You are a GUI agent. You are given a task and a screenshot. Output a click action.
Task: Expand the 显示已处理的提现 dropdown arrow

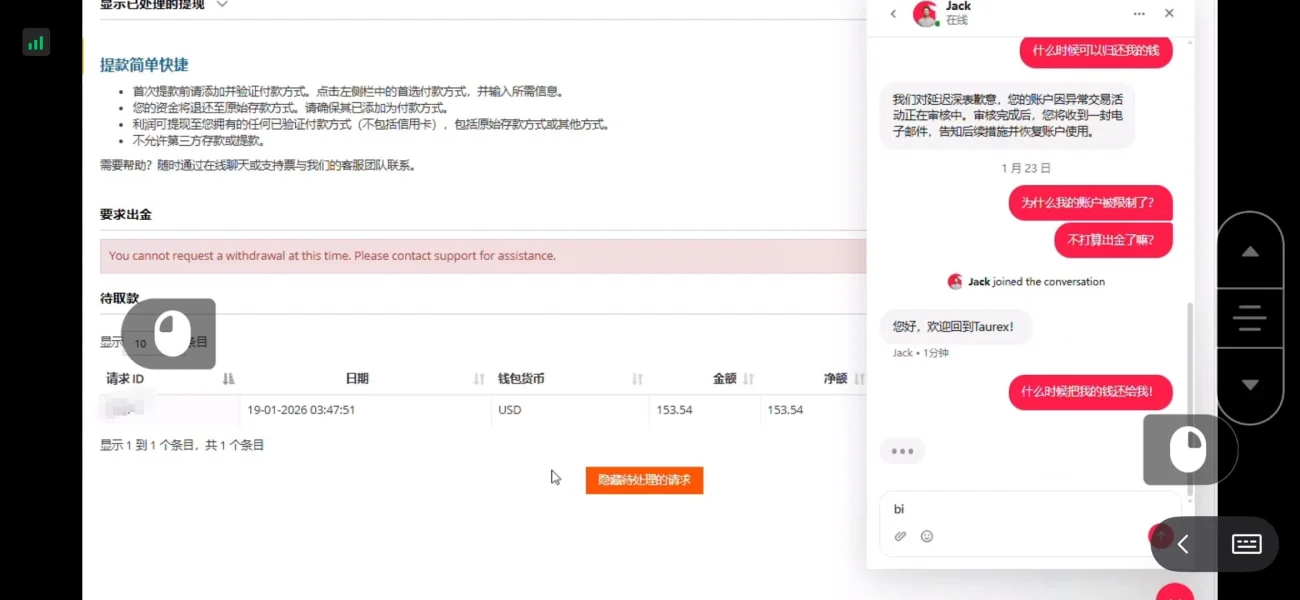tap(221, 5)
